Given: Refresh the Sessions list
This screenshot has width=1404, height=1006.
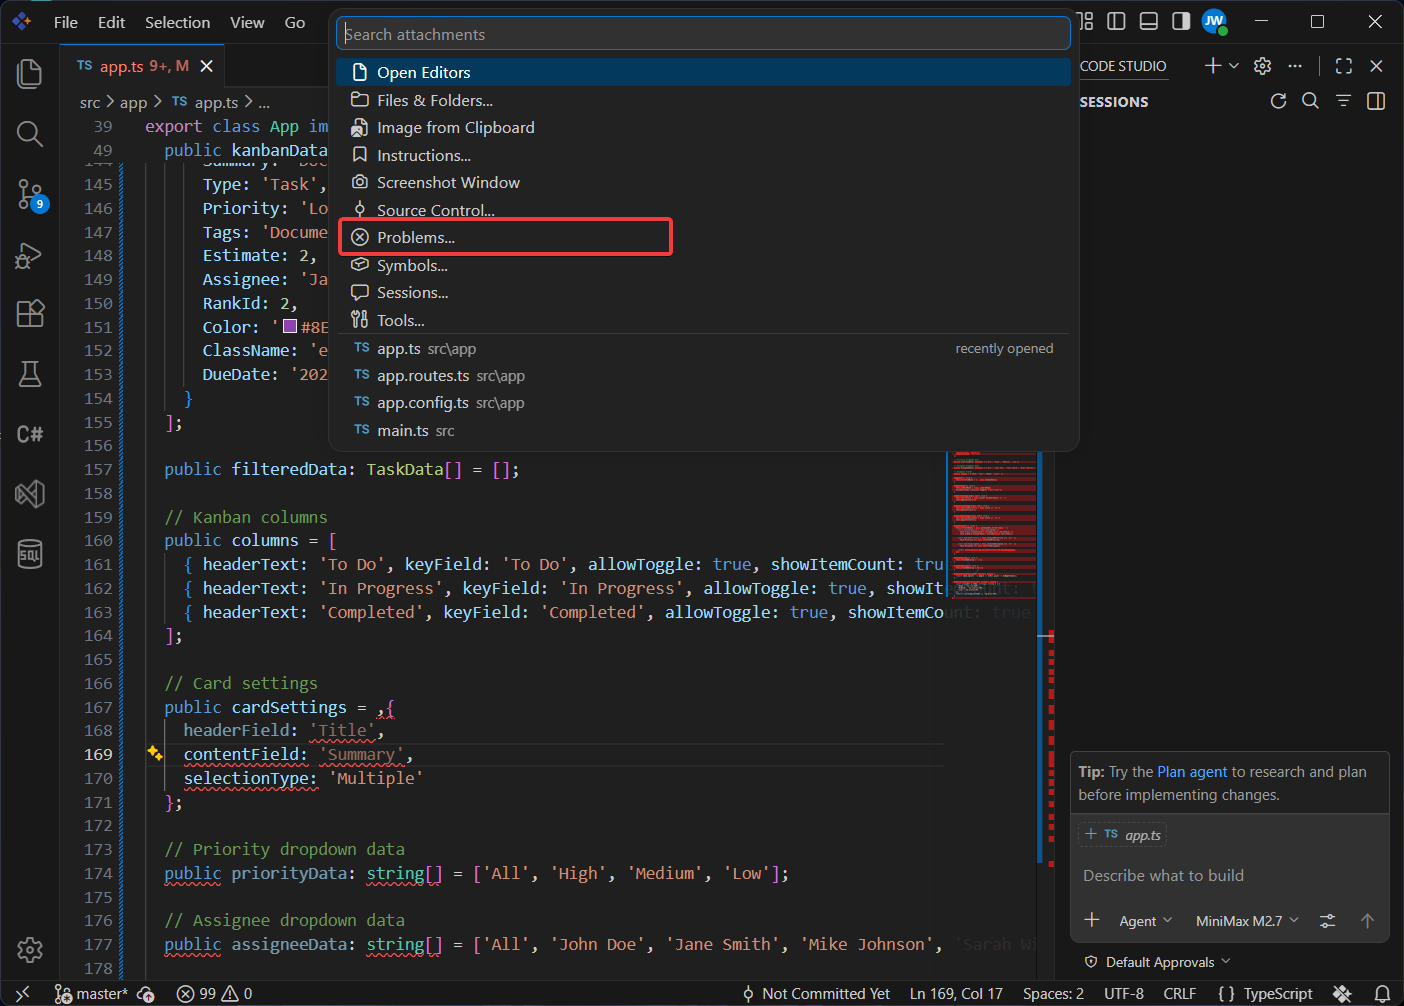Looking at the screenshot, I should (1278, 101).
